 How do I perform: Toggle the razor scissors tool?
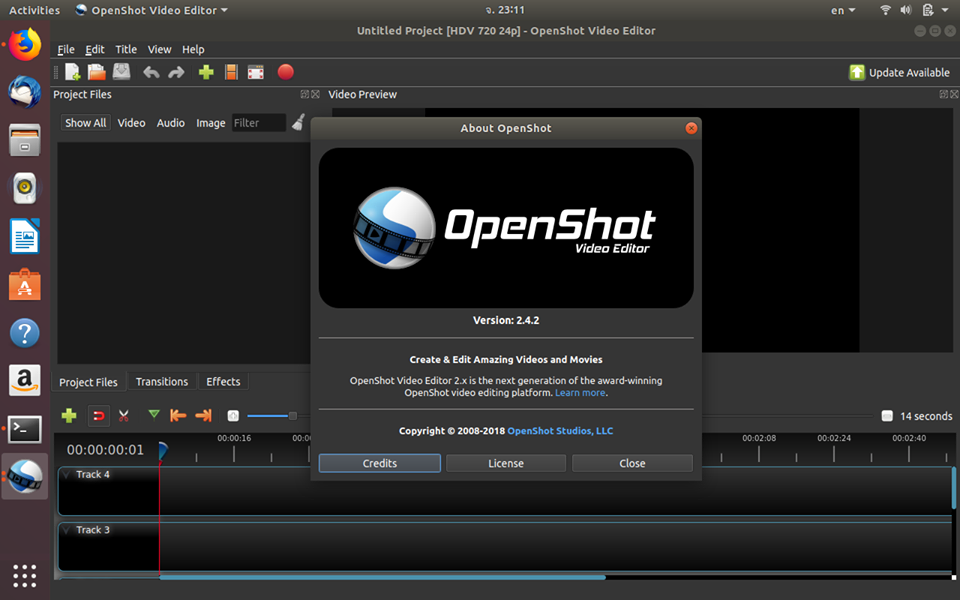coord(124,416)
